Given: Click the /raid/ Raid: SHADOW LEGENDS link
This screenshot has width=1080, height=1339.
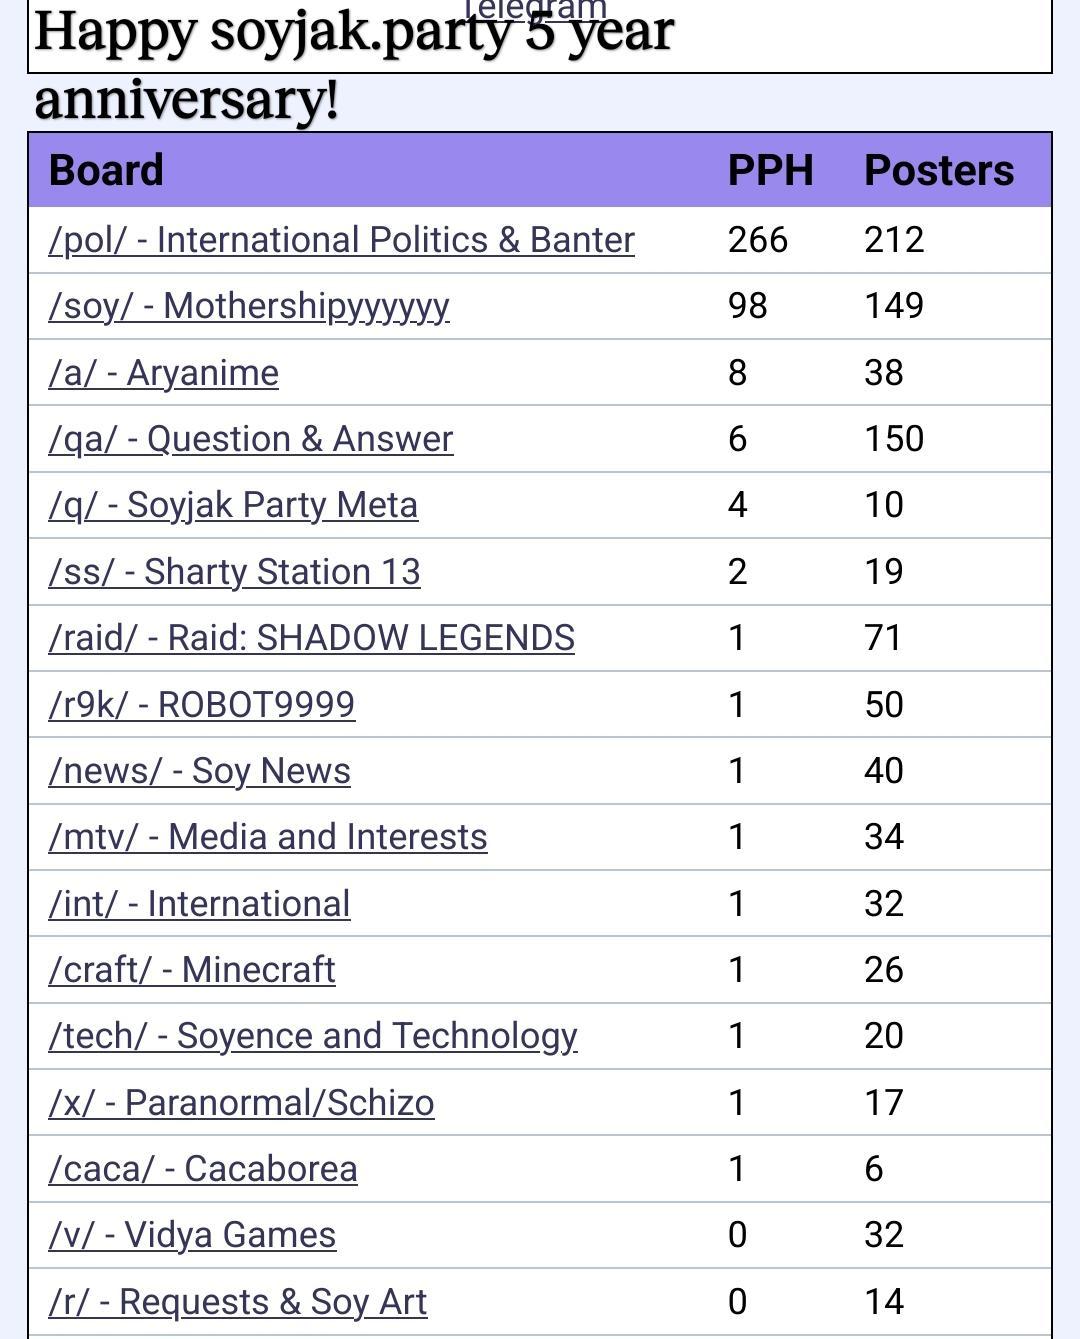Looking at the screenshot, I should pos(311,638).
